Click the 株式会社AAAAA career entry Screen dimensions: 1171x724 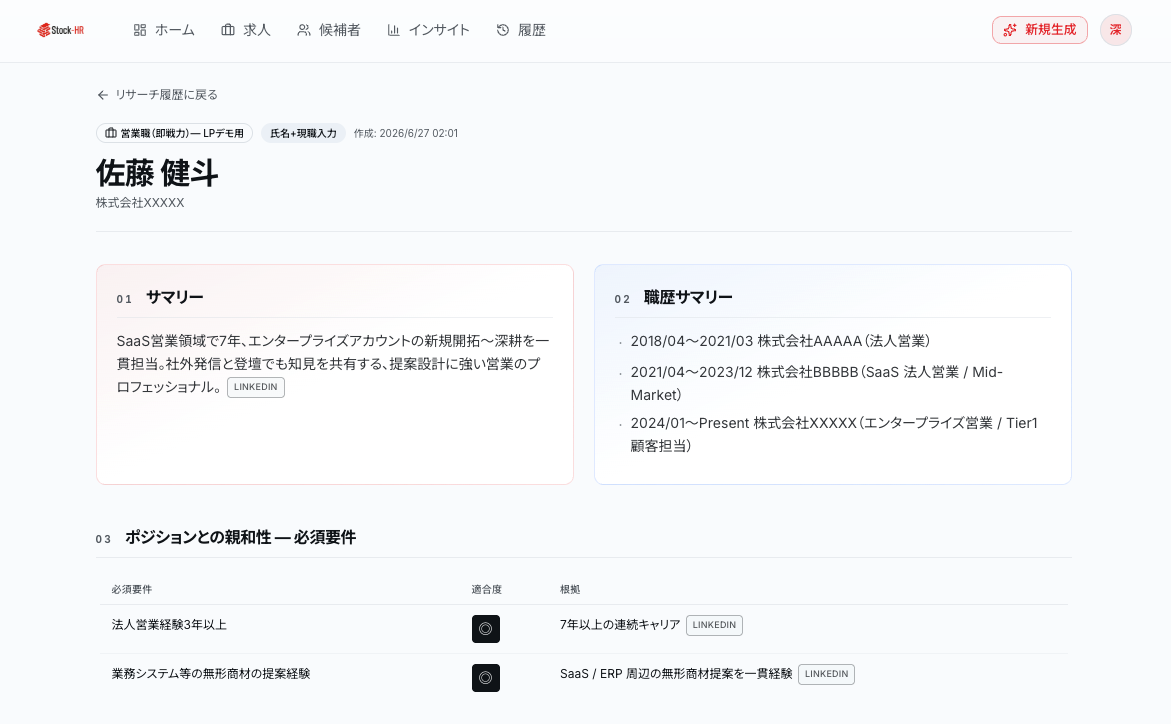click(780, 341)
